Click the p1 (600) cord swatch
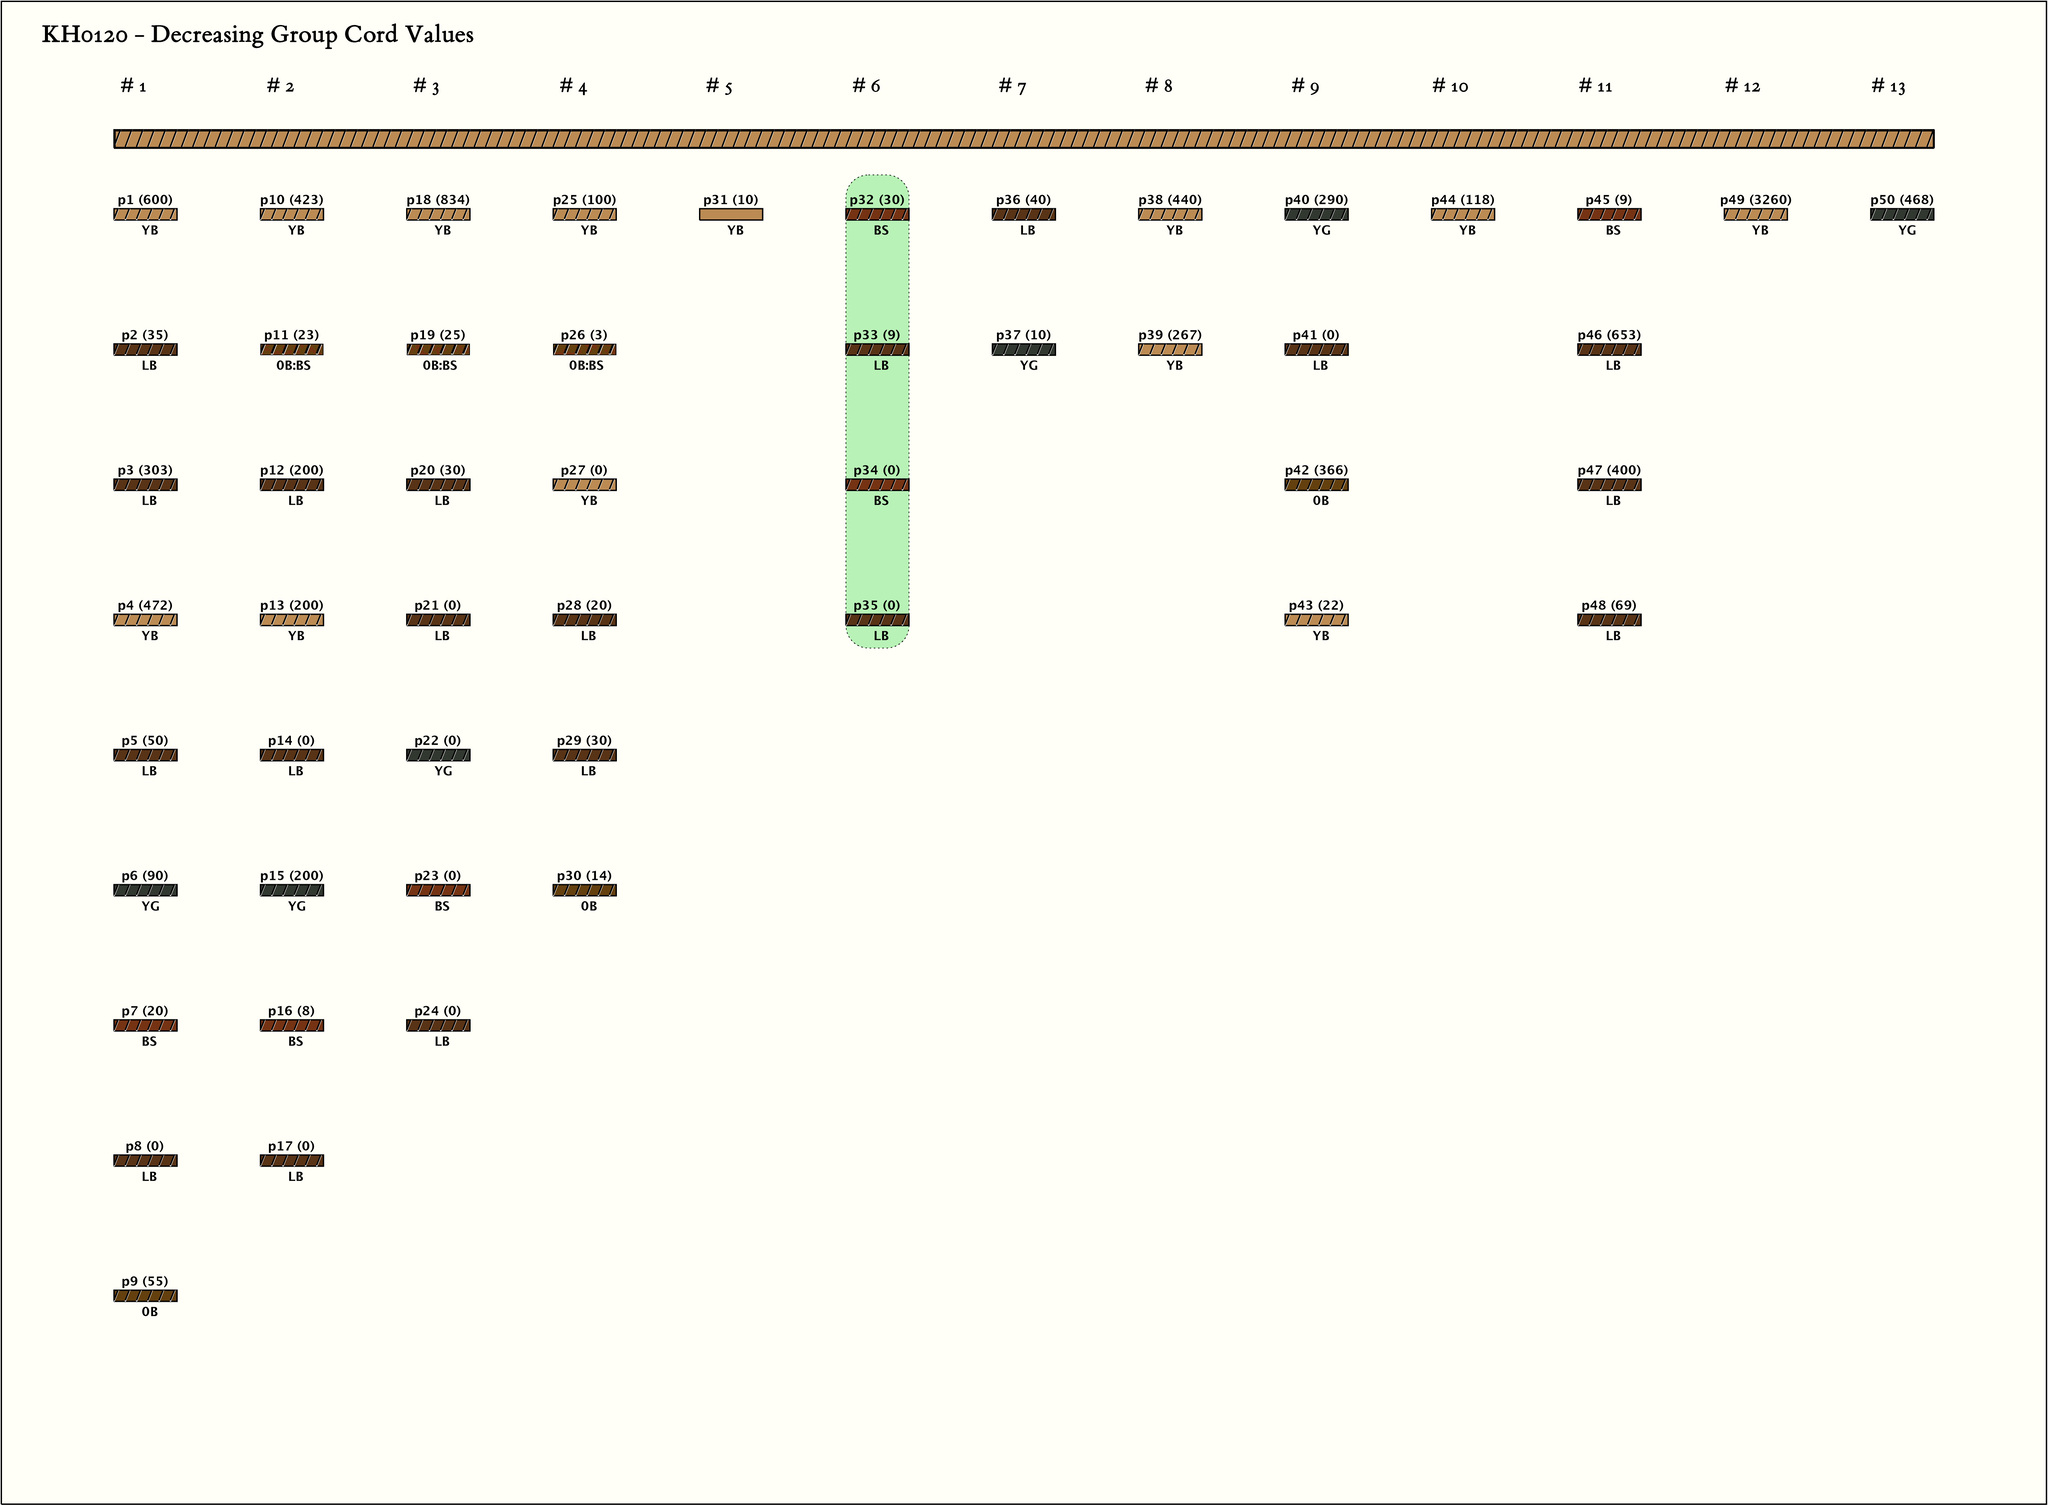This screenshot has width=2048, height=1505. (145, 214)
